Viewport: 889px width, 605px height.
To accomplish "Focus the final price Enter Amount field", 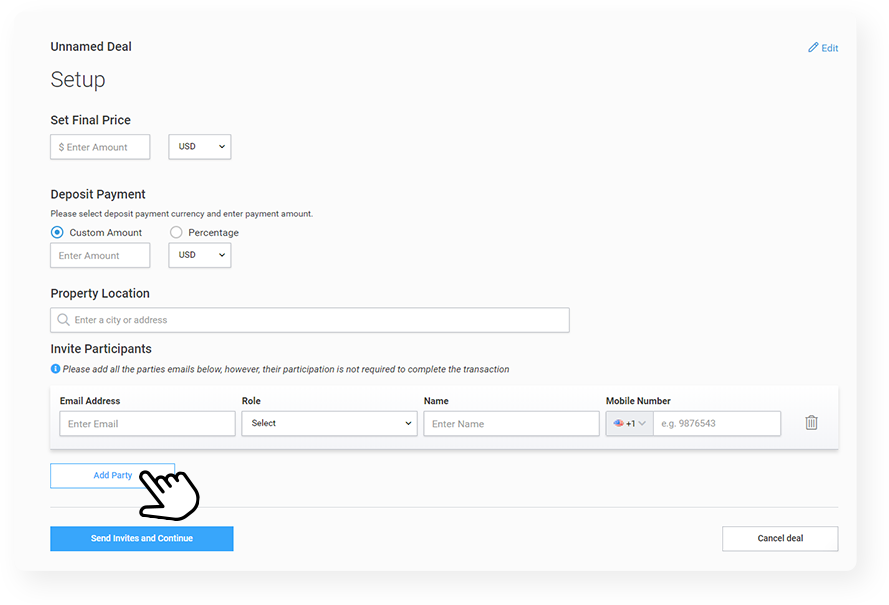I will click(100, 147).
